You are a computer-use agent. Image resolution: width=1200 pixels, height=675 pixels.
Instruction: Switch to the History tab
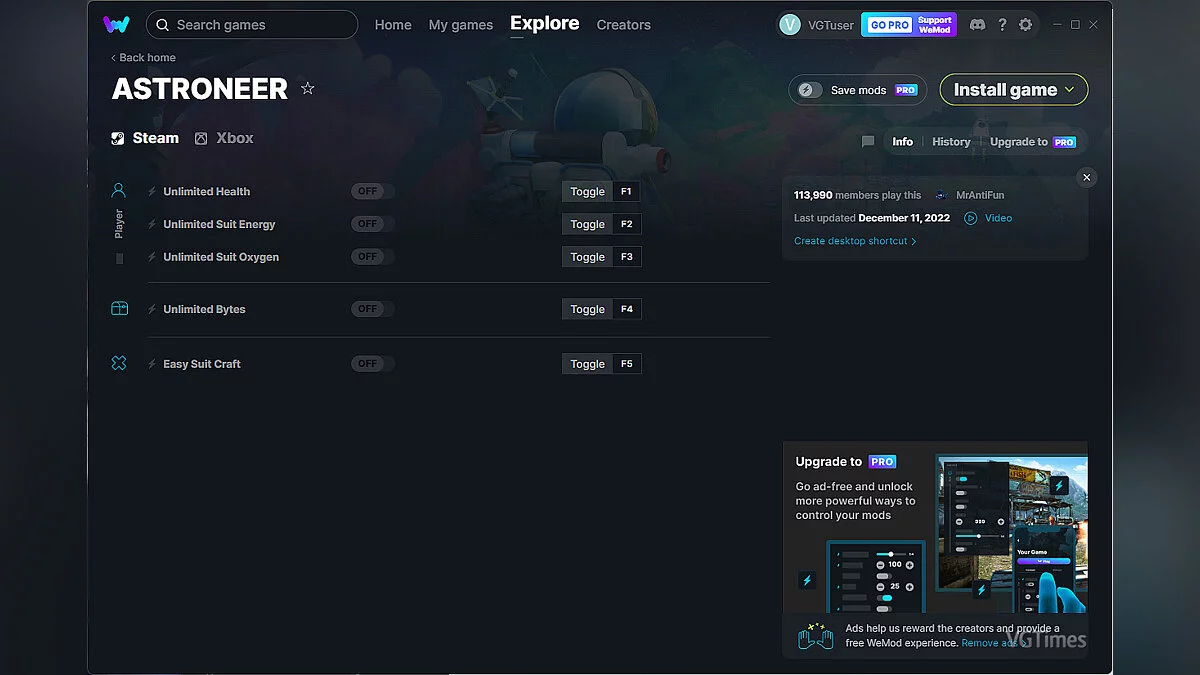[951, 142]
